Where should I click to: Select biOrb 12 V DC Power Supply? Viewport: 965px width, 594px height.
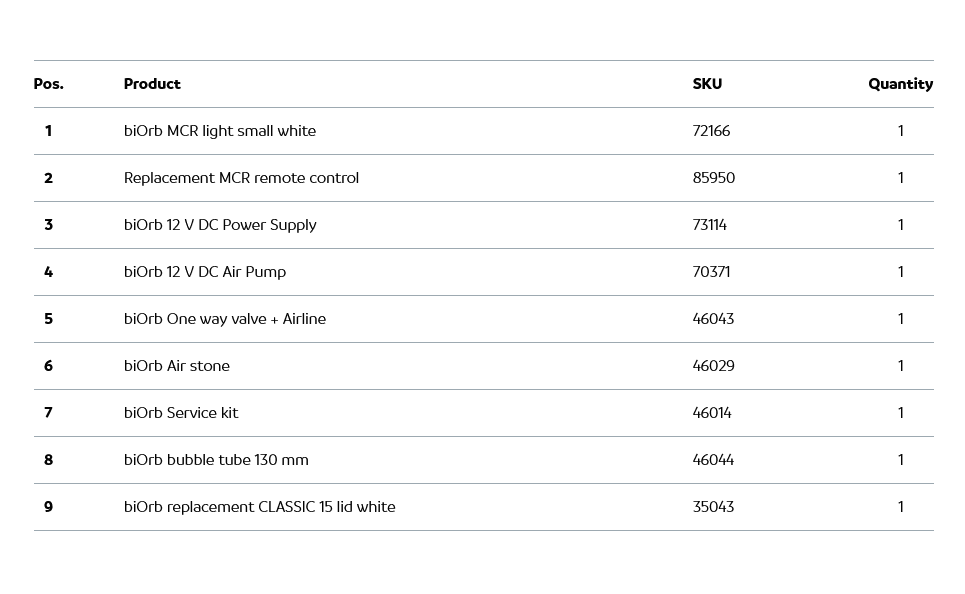220,225
